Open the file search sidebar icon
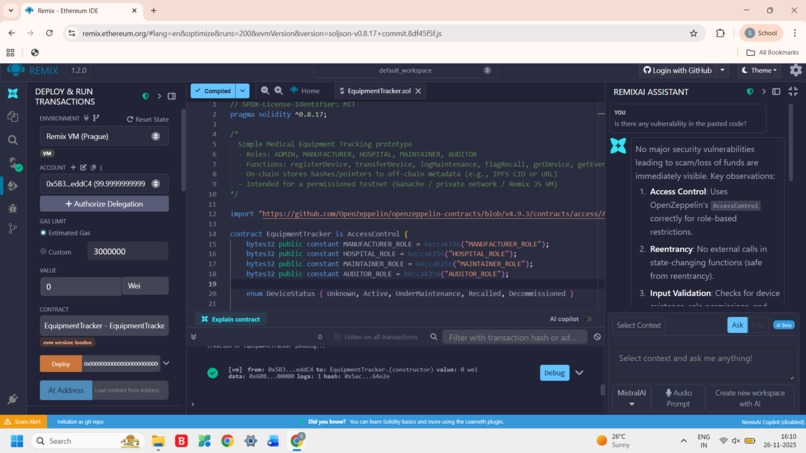 tap(13, 140)
